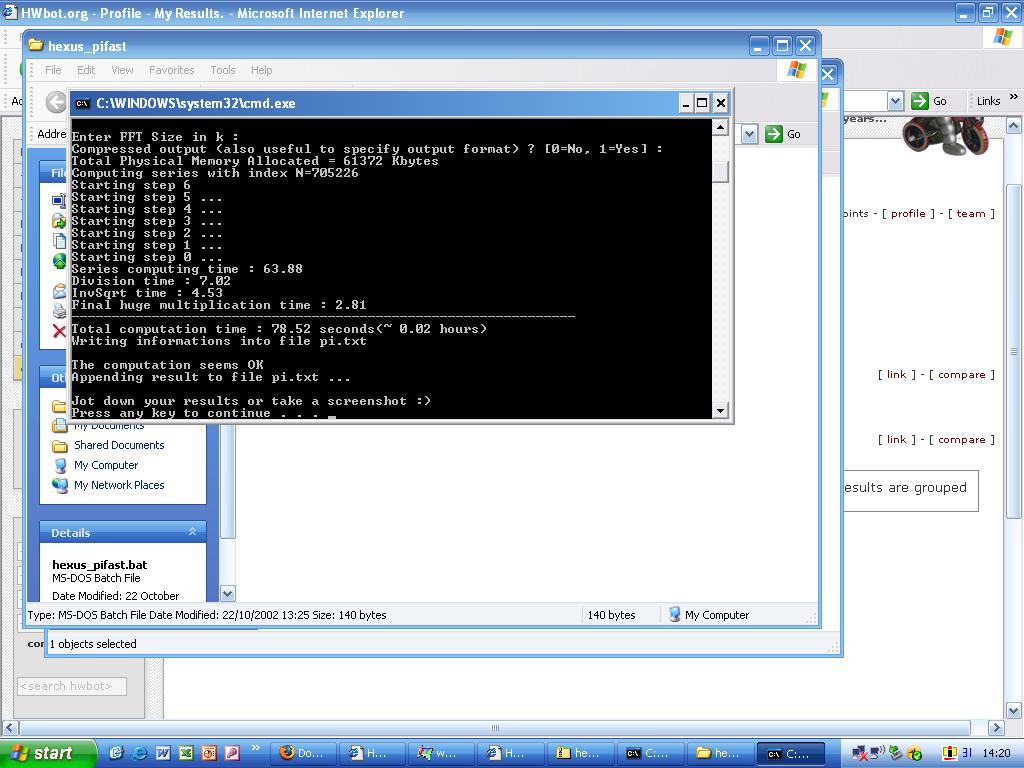1024x768 pixels.
Task: Click the lower [ link ] on HWbot page
Action: [x=896, y=440]
